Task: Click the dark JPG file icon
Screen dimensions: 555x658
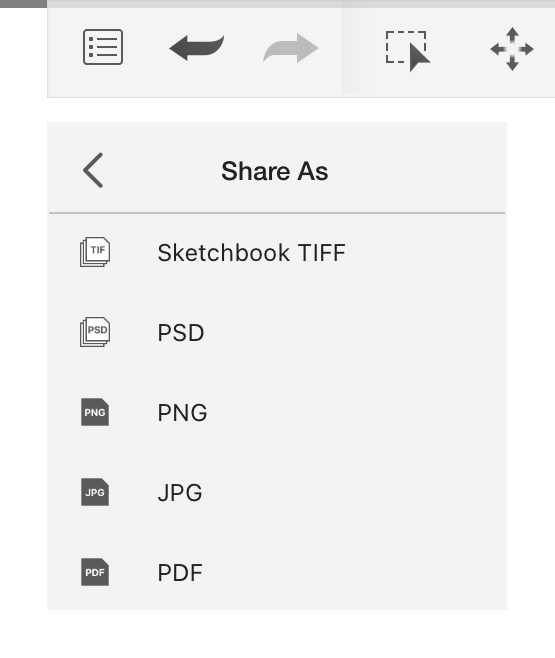Action: (x=95, y=492)
